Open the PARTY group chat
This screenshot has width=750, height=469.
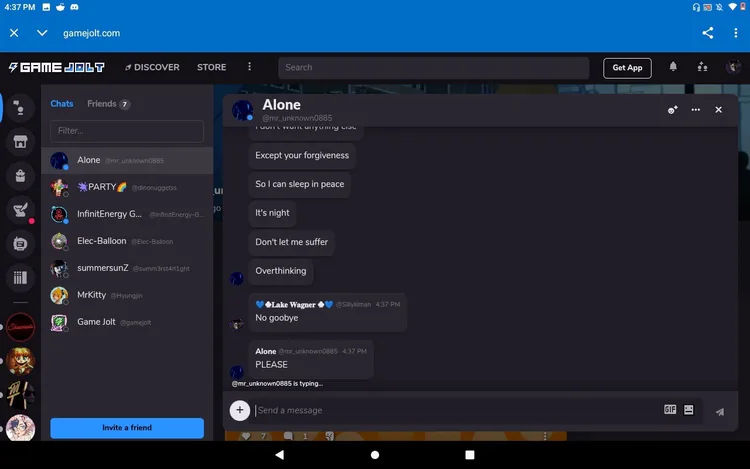(x=127, y=187)
